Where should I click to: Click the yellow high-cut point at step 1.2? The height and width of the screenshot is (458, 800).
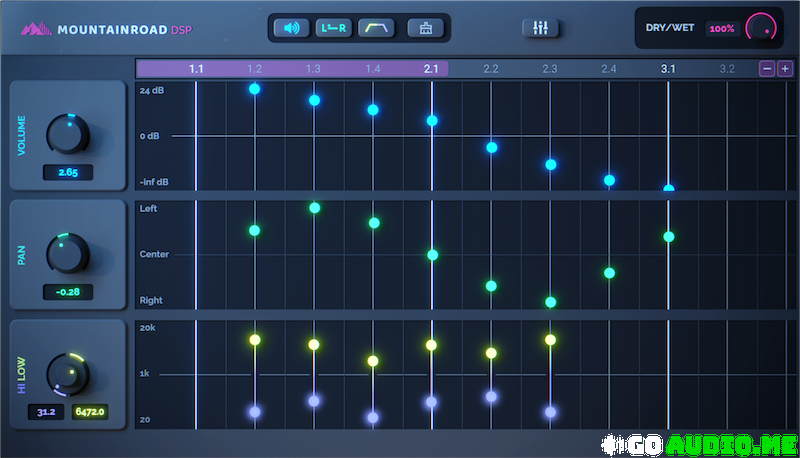pyautogui.click(x=255, y=340)
